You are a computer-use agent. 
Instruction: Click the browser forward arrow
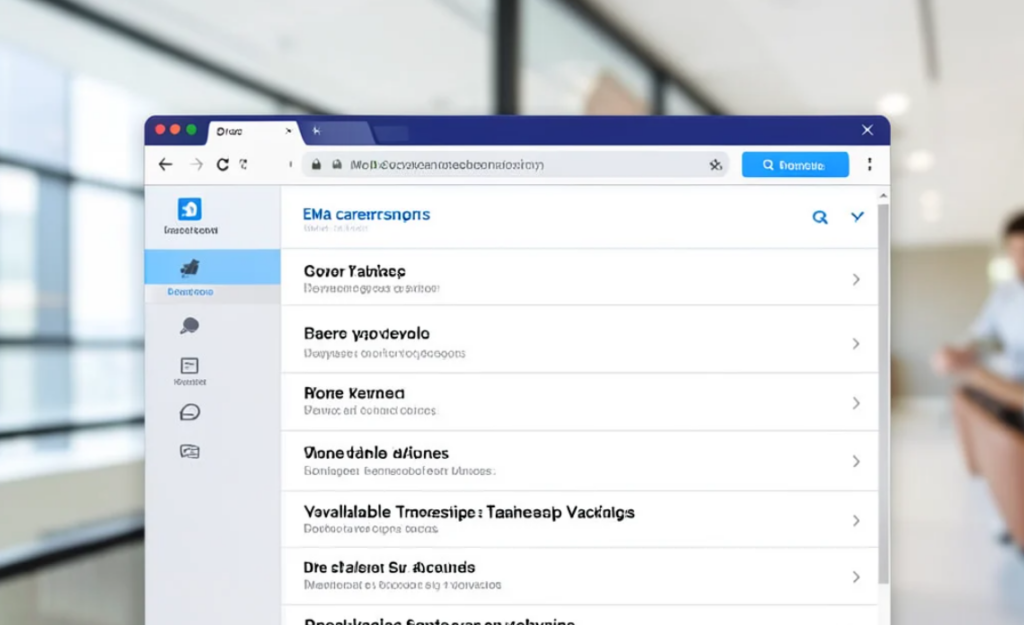point(197,165)
